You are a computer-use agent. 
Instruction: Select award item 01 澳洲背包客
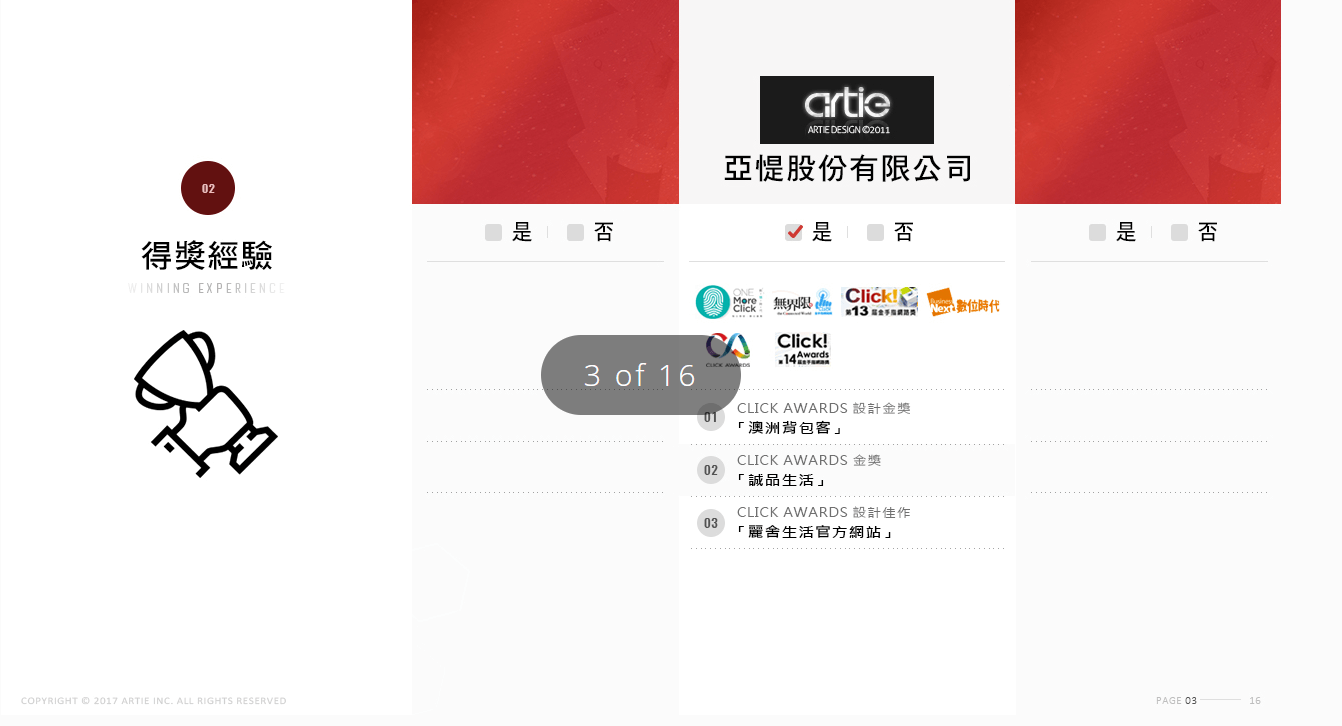(847, 417)
